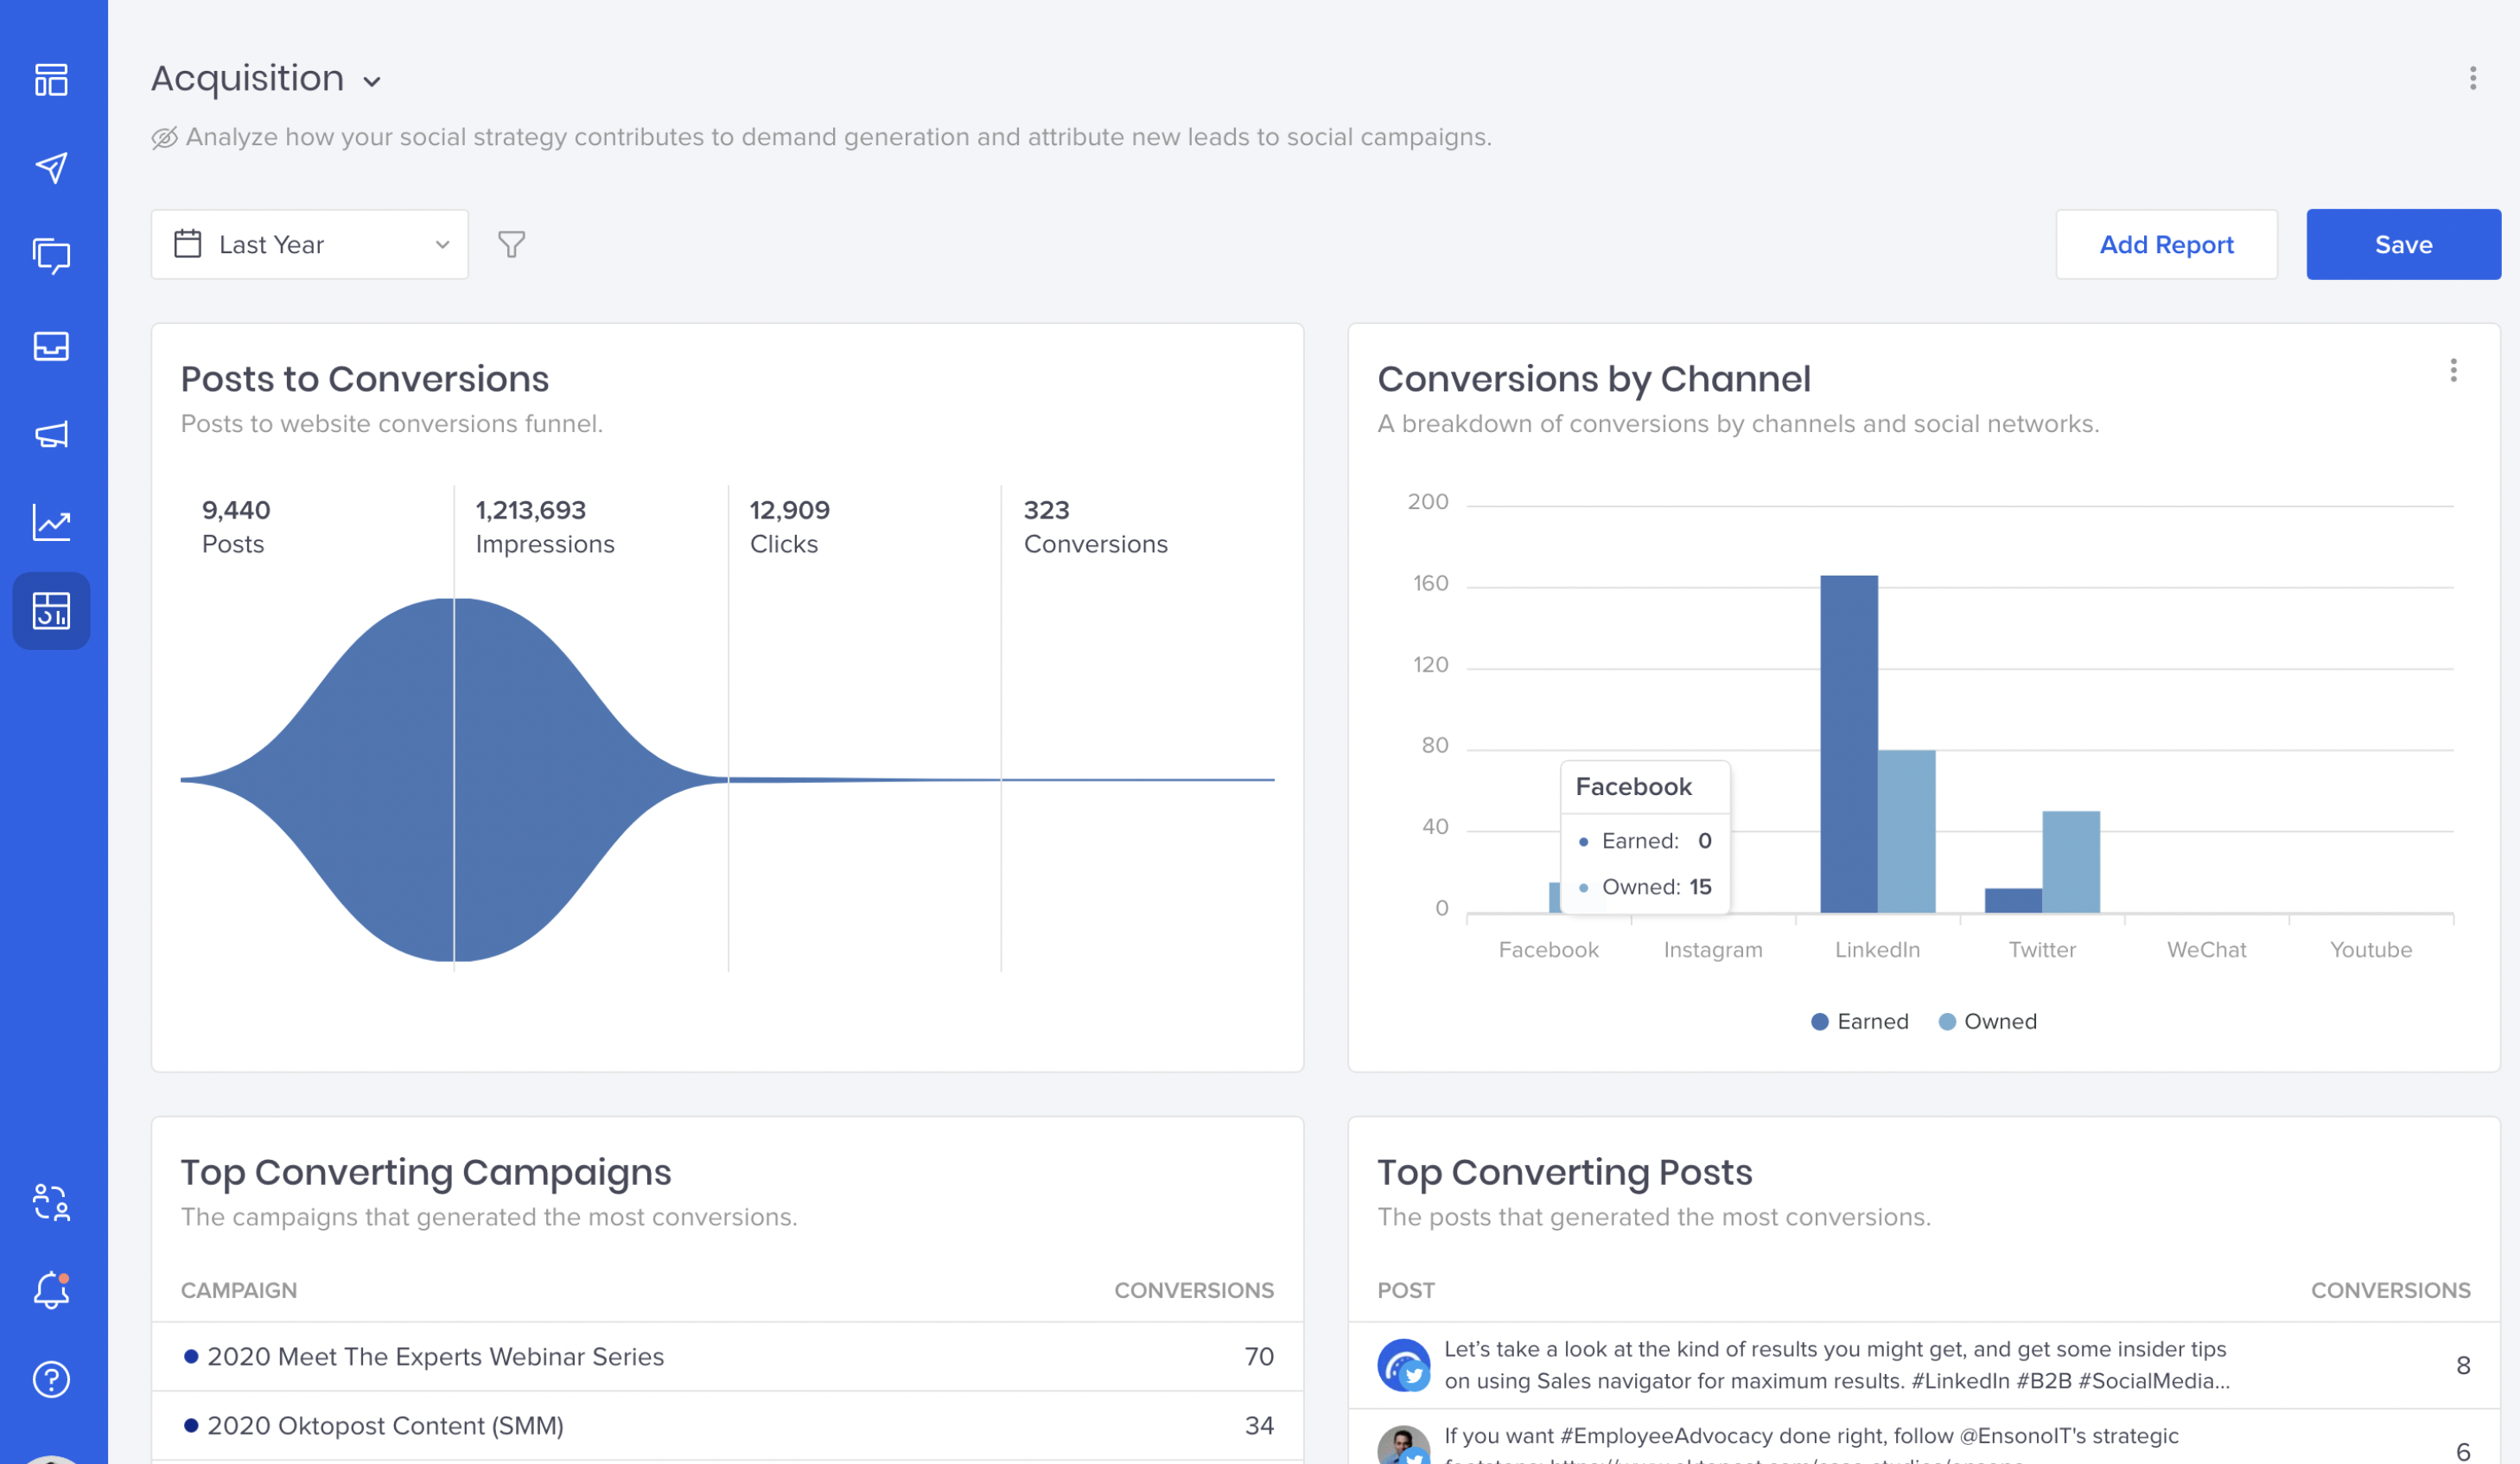Viewport: 2520px width, 1464px height.
Task: Open the Dashboard panel from the sidebar
Action: (50, 79)
